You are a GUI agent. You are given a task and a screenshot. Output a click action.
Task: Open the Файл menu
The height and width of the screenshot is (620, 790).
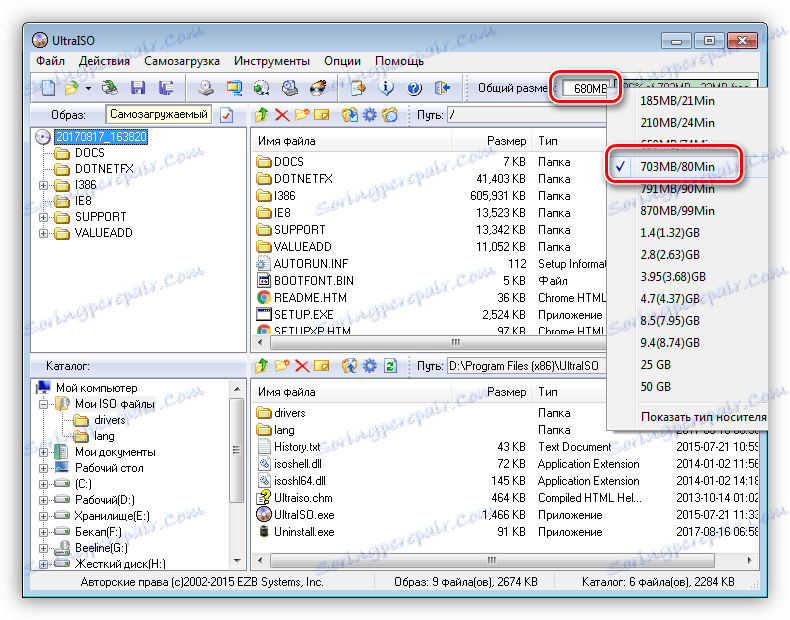(x=50, y=61)
